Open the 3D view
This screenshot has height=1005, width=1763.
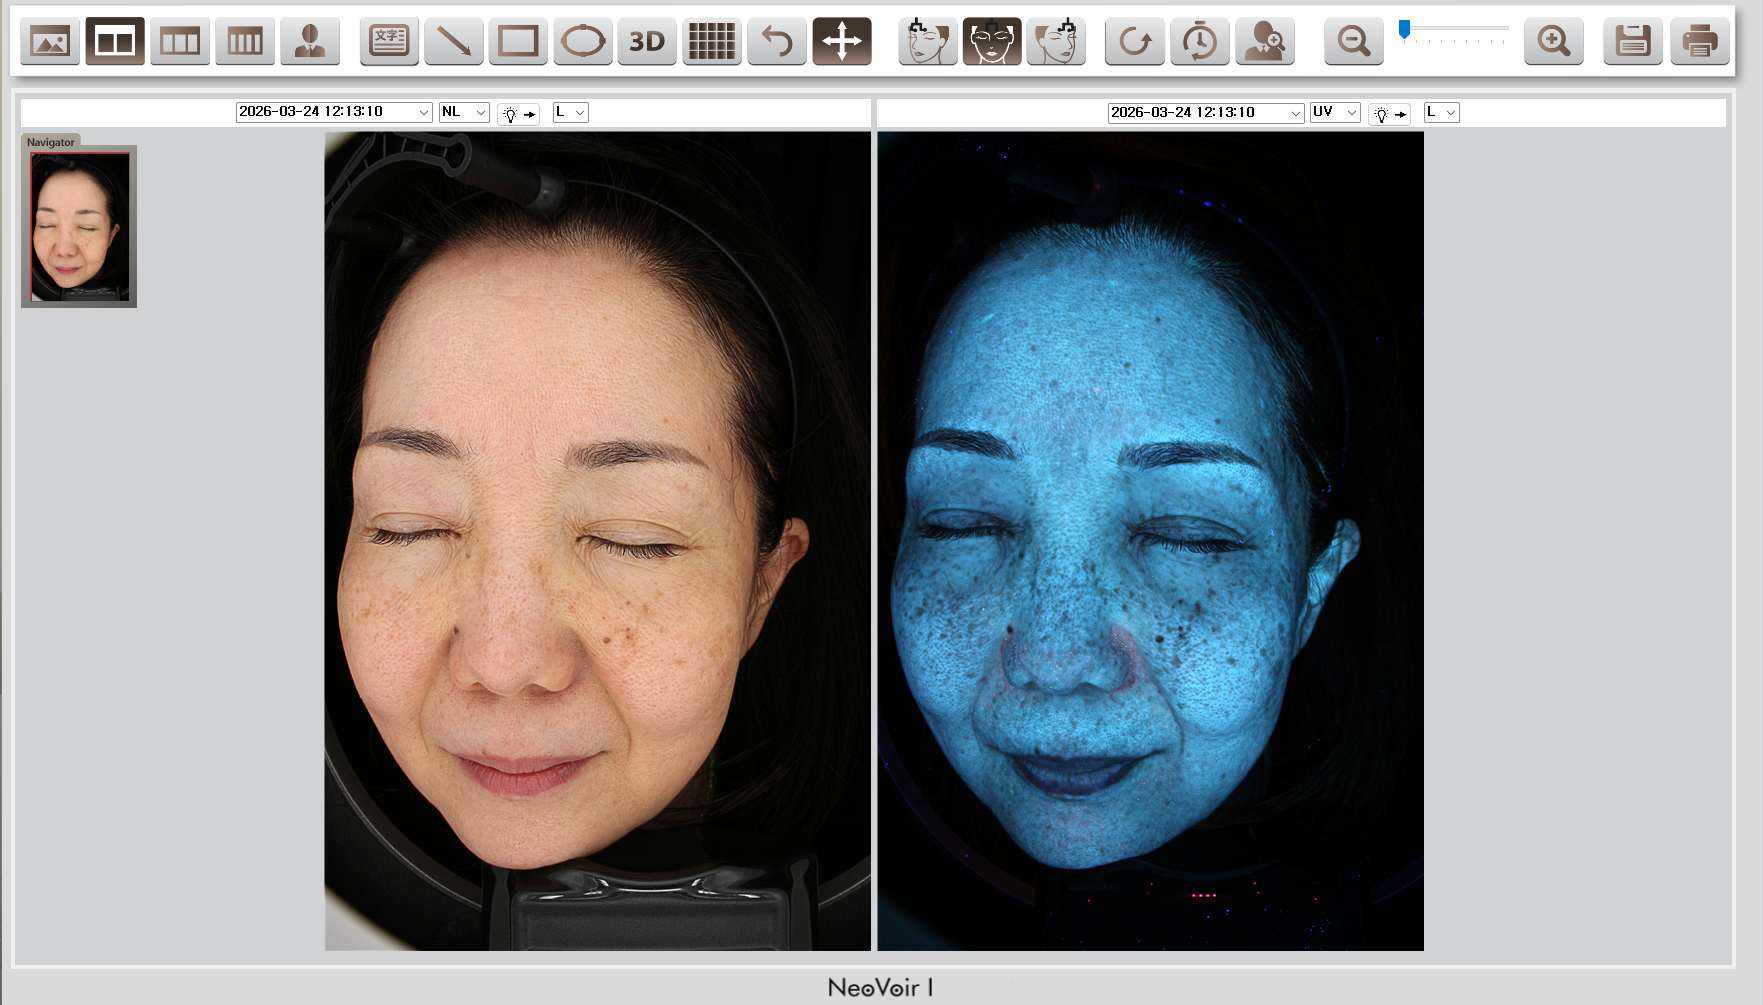click(x=647, y=41)
